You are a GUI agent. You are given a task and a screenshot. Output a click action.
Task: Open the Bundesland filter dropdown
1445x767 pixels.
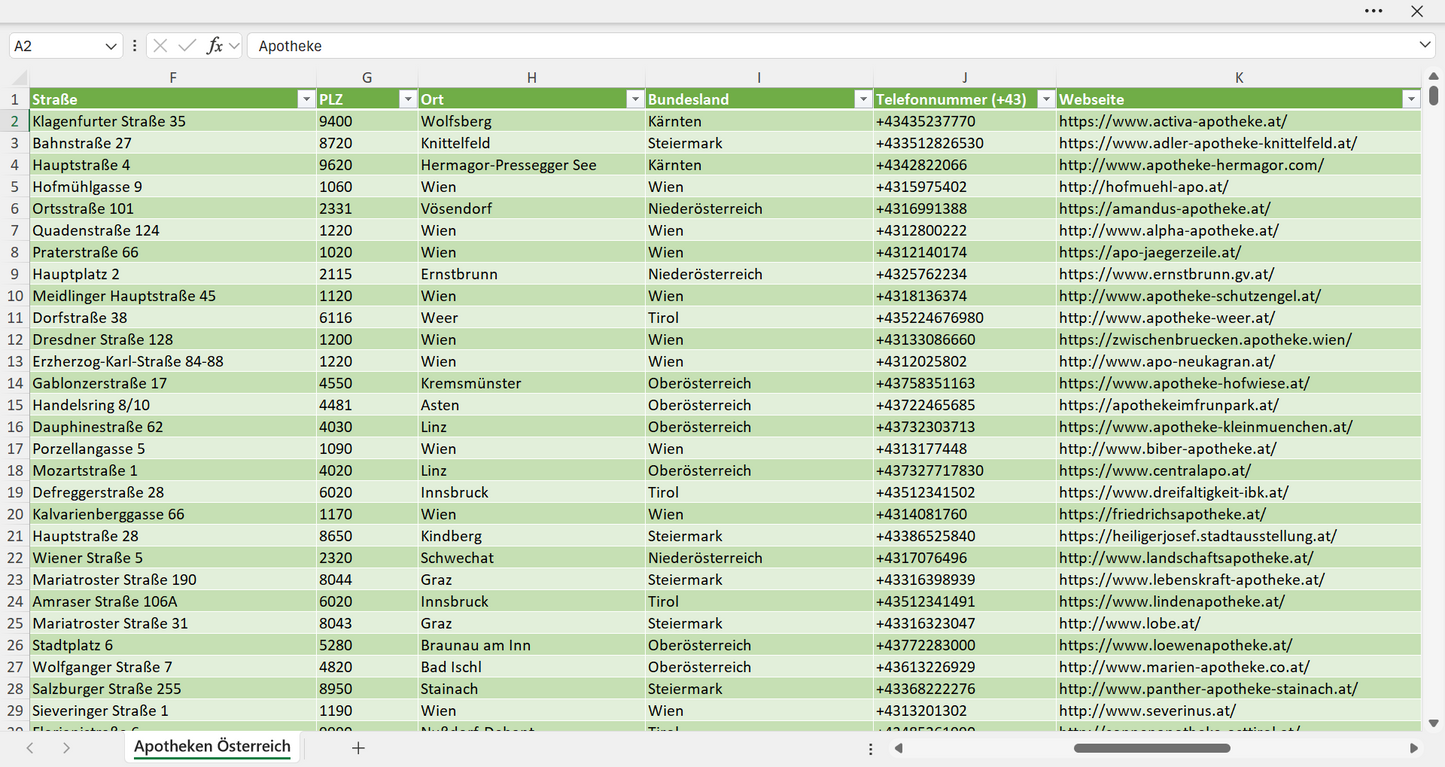862,99
